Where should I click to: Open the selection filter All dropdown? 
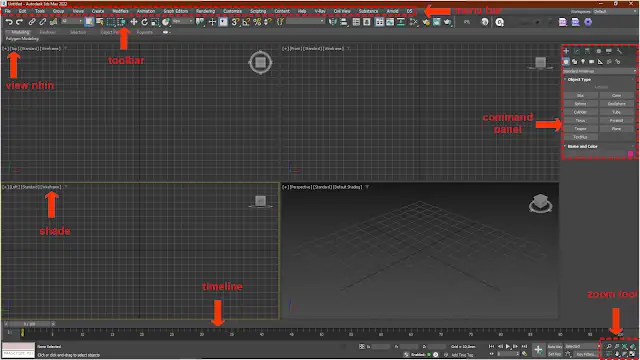point(72,21)
